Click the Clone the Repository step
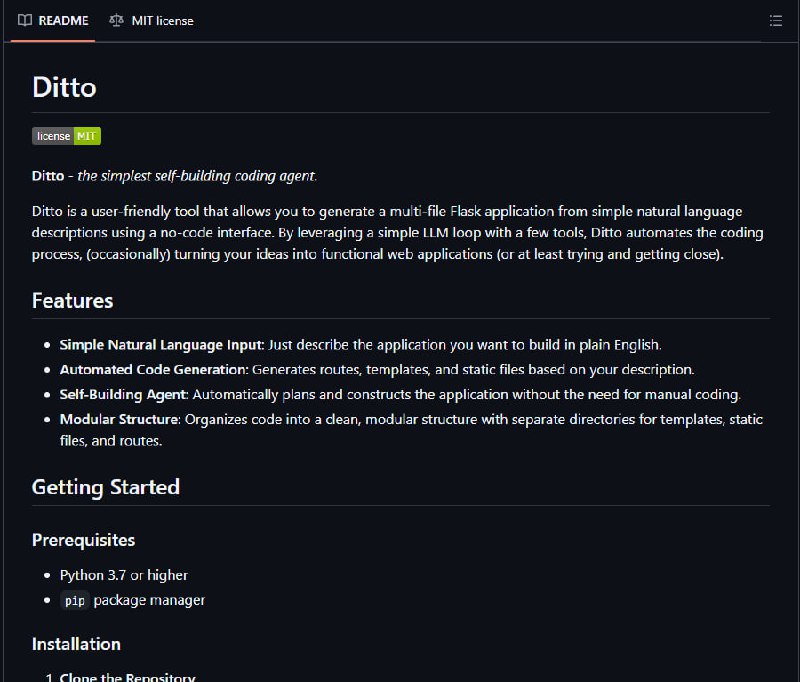Viewport: 800px width, 682px height. pos(128,677)
